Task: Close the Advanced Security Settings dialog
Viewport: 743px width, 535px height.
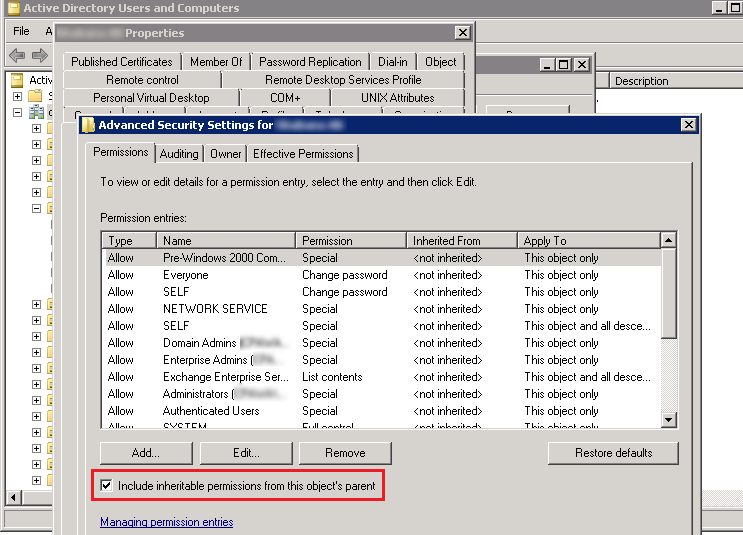Action: pyautogui.click(x=688, y=125)
